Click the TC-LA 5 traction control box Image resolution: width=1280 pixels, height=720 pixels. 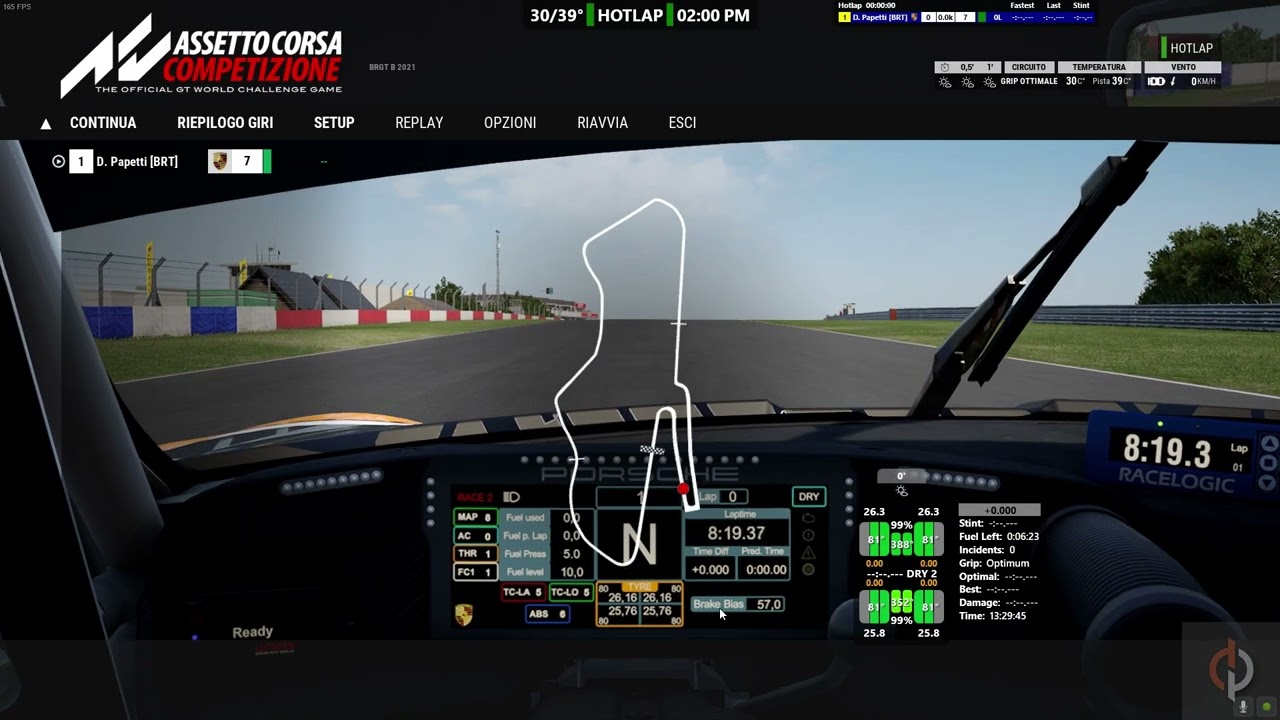pyautogui.click(x=522, y=592)
